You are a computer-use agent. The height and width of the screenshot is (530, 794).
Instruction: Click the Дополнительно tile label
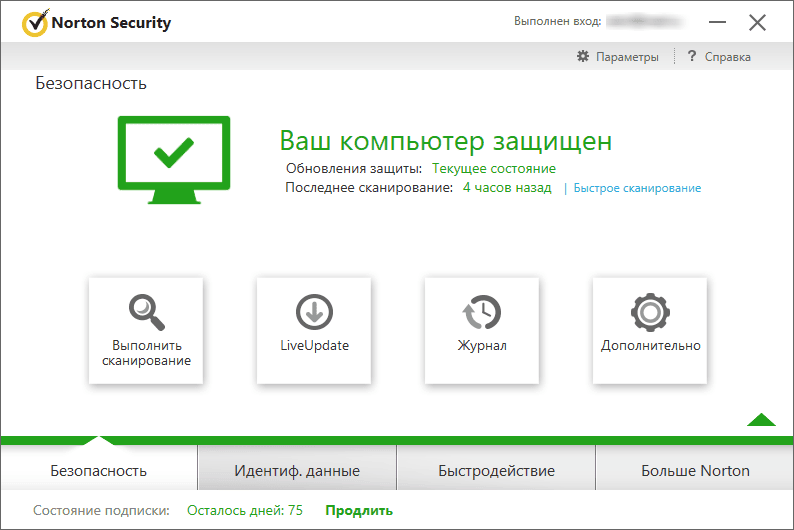(651, 345)
